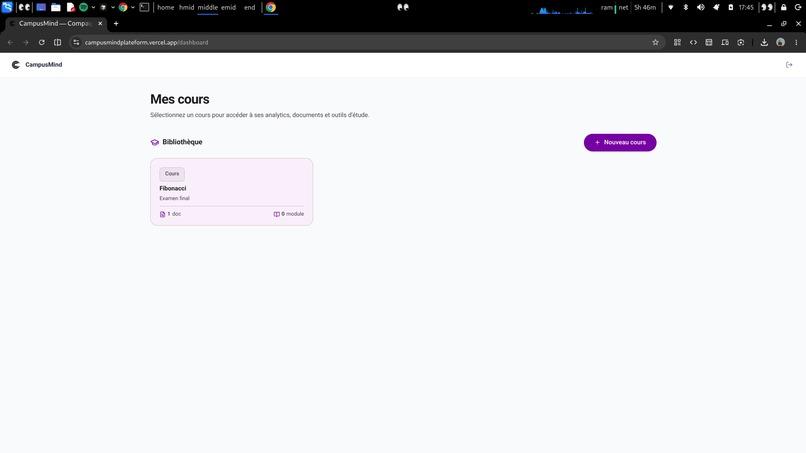
Task: Open the downloads icon in browser toolbar
Action: pyautogui.click(x=764, y=43)
